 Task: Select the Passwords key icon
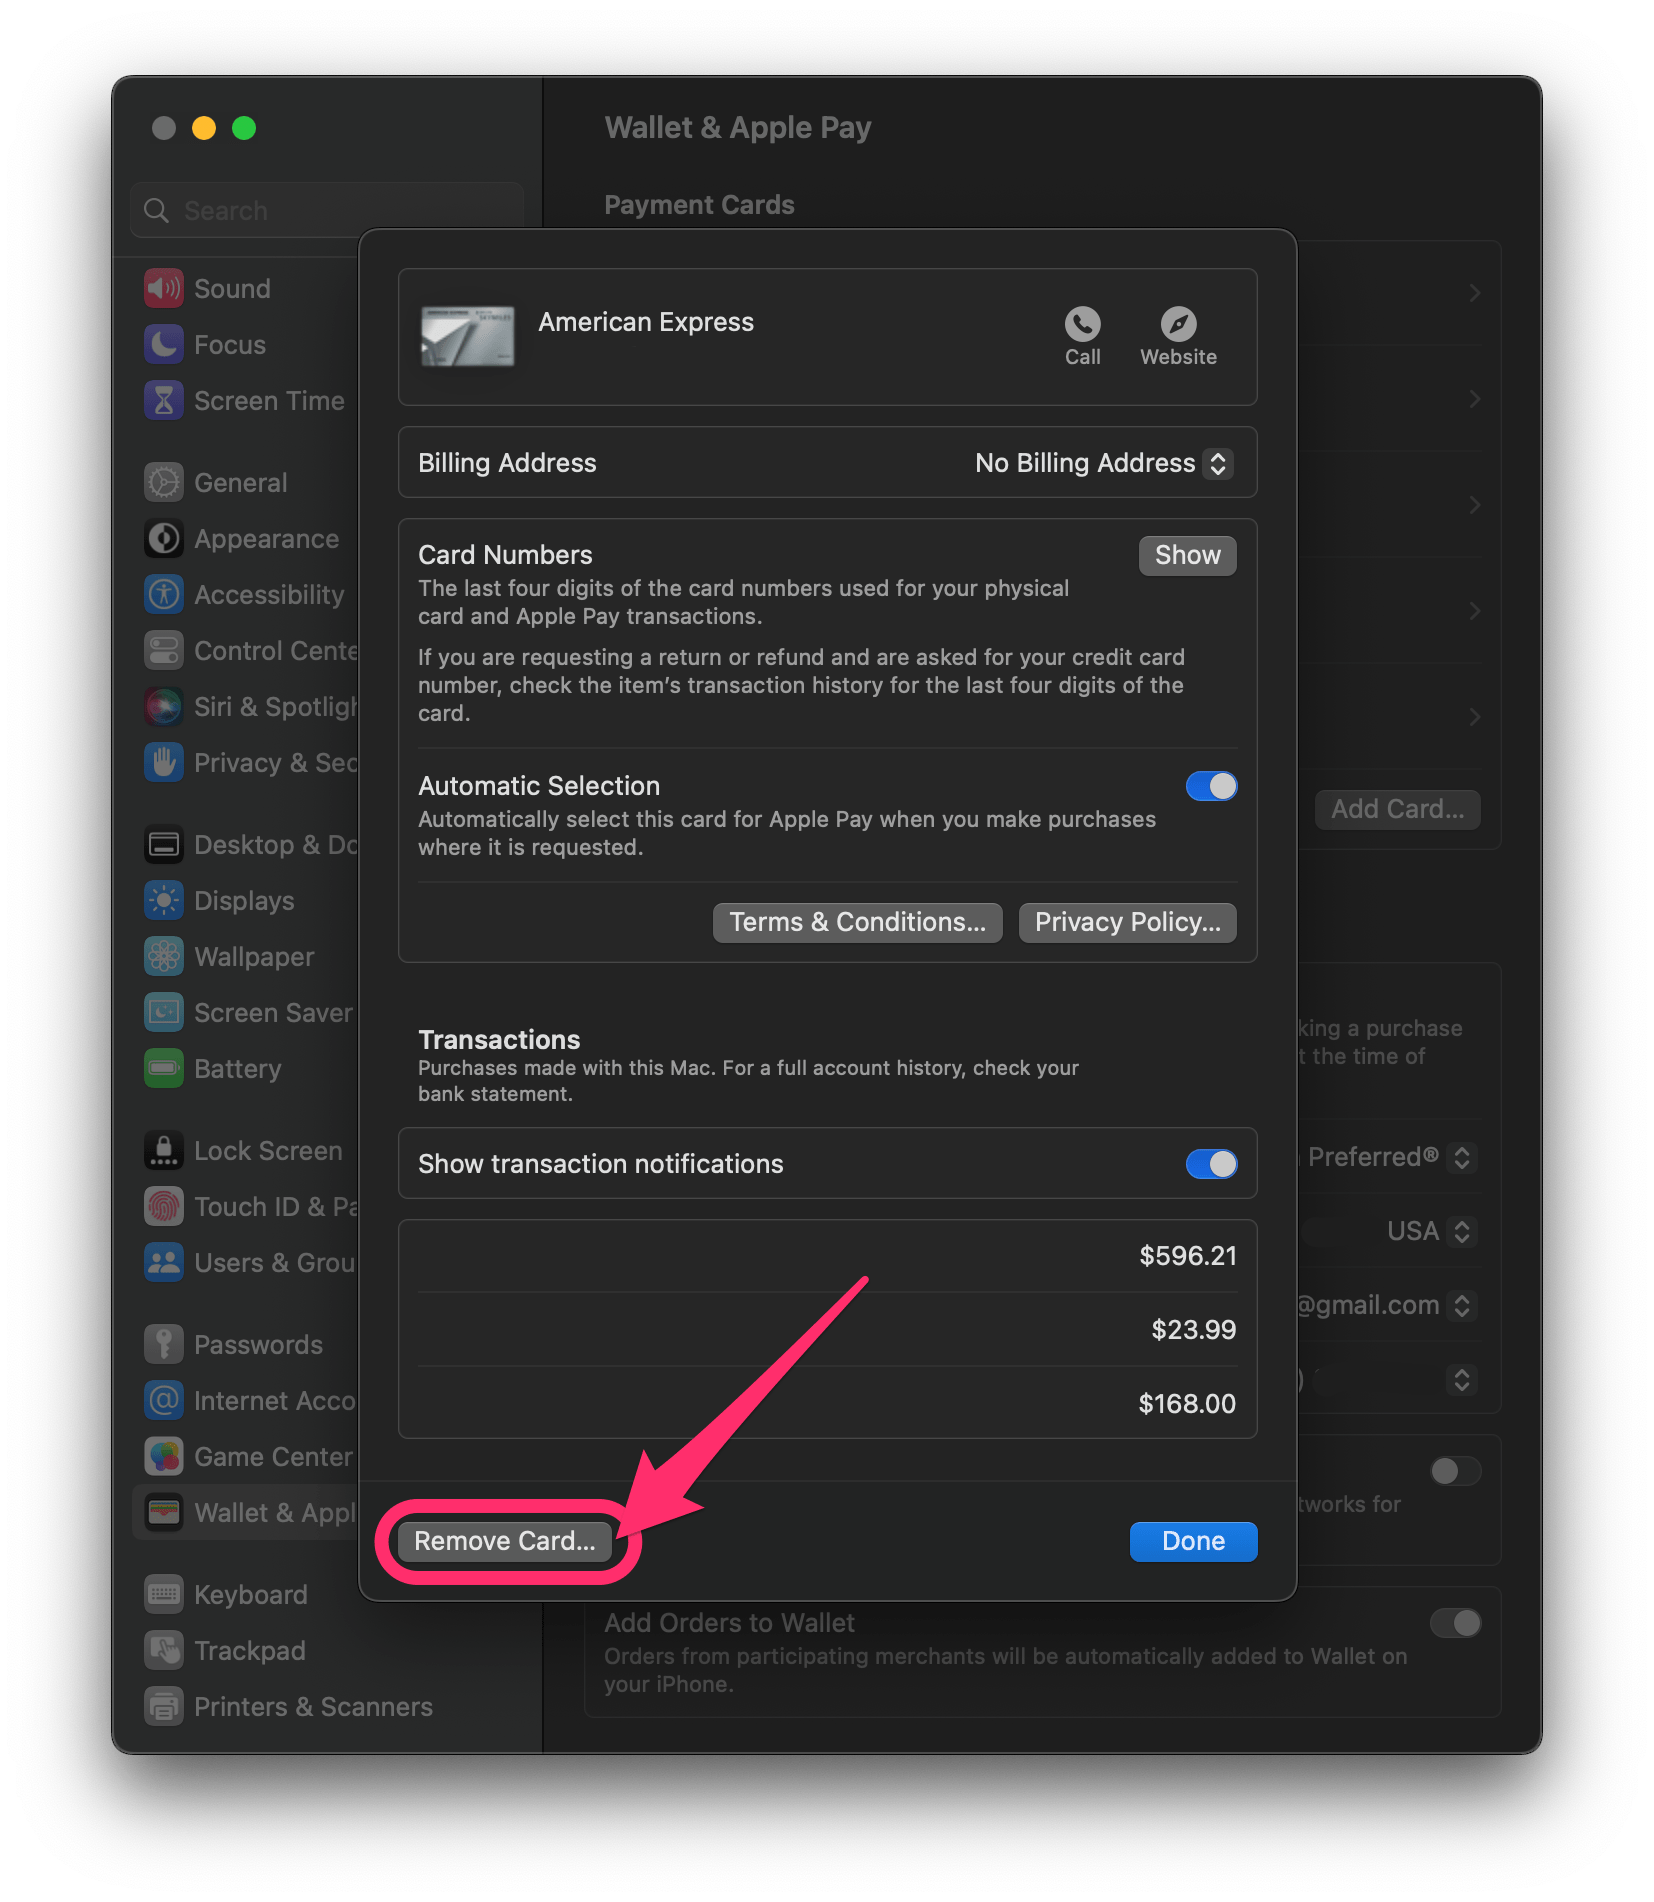point(164,1344)
